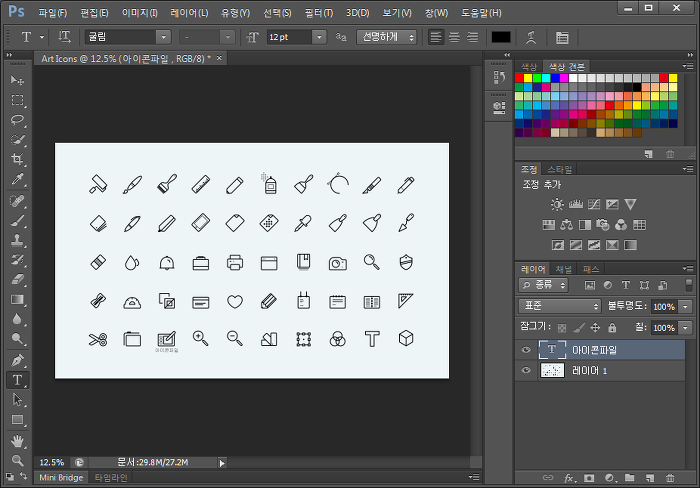Viewport: 700px width, 488px height.
Task: Toggle lock position
Action: pos(595,328)
